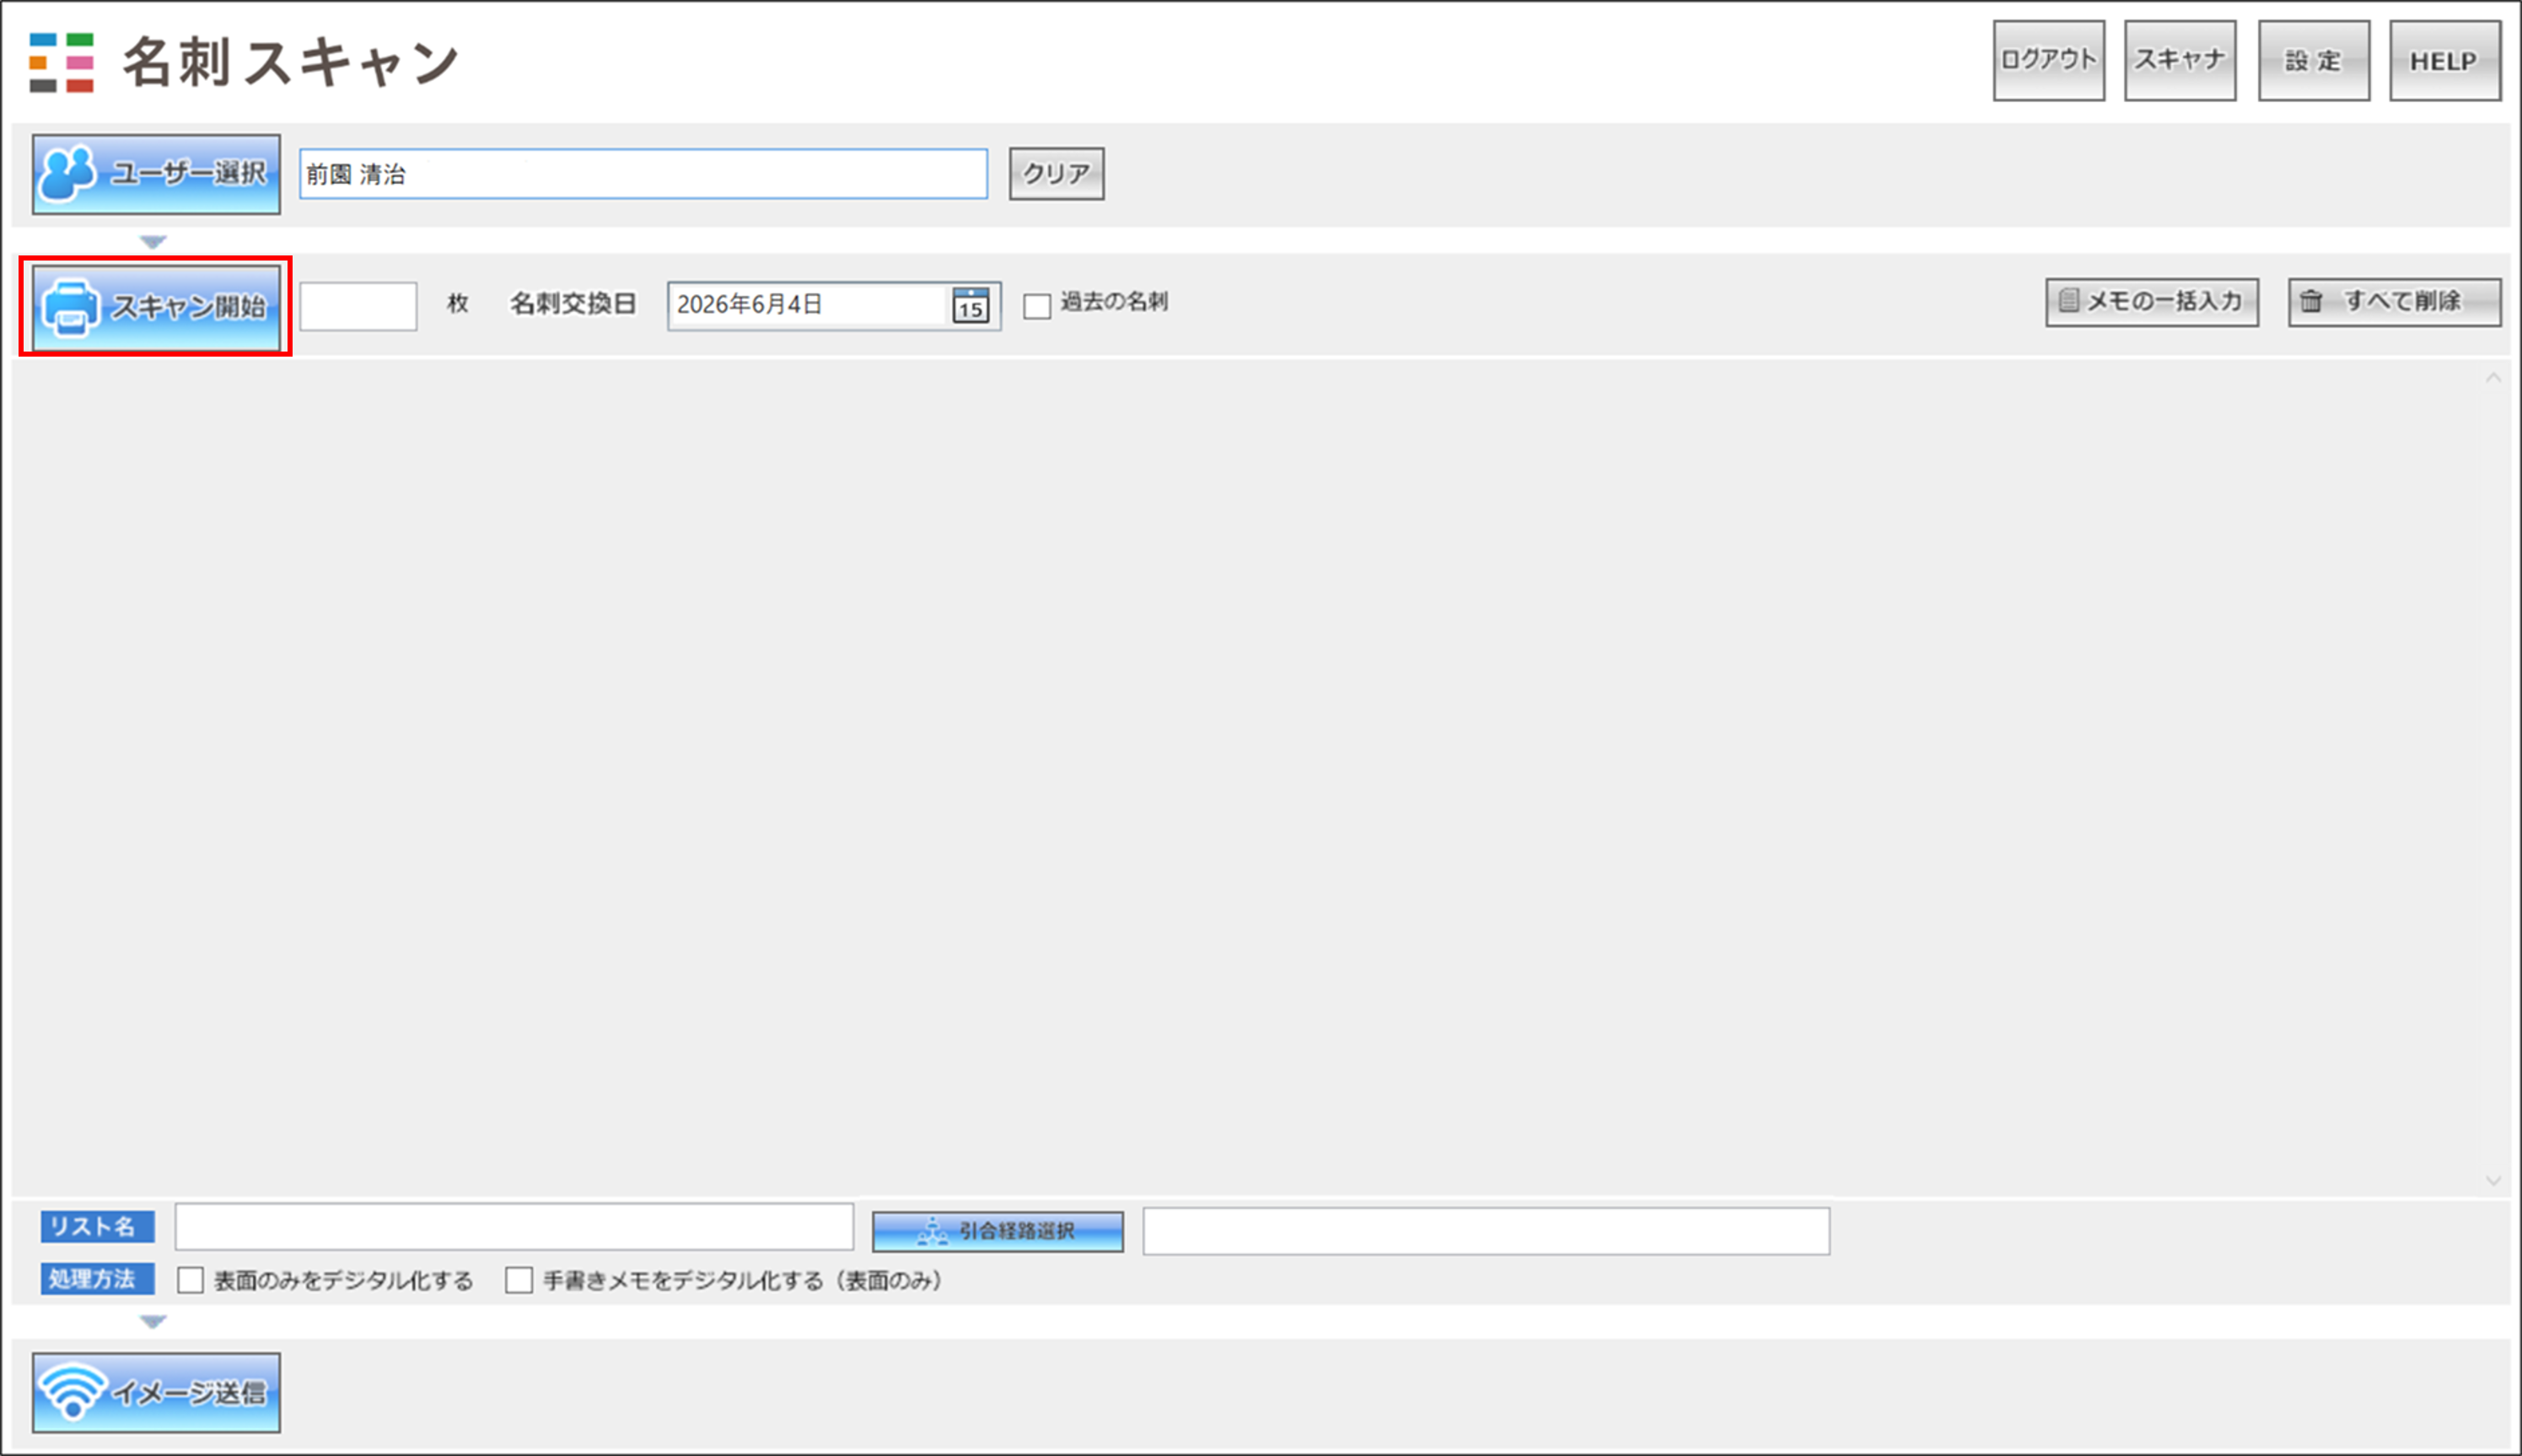Screen dimensions: 2522x1456
Task: Click the hierarchy icon on 引合経路選択
Action: [932, 1232]
